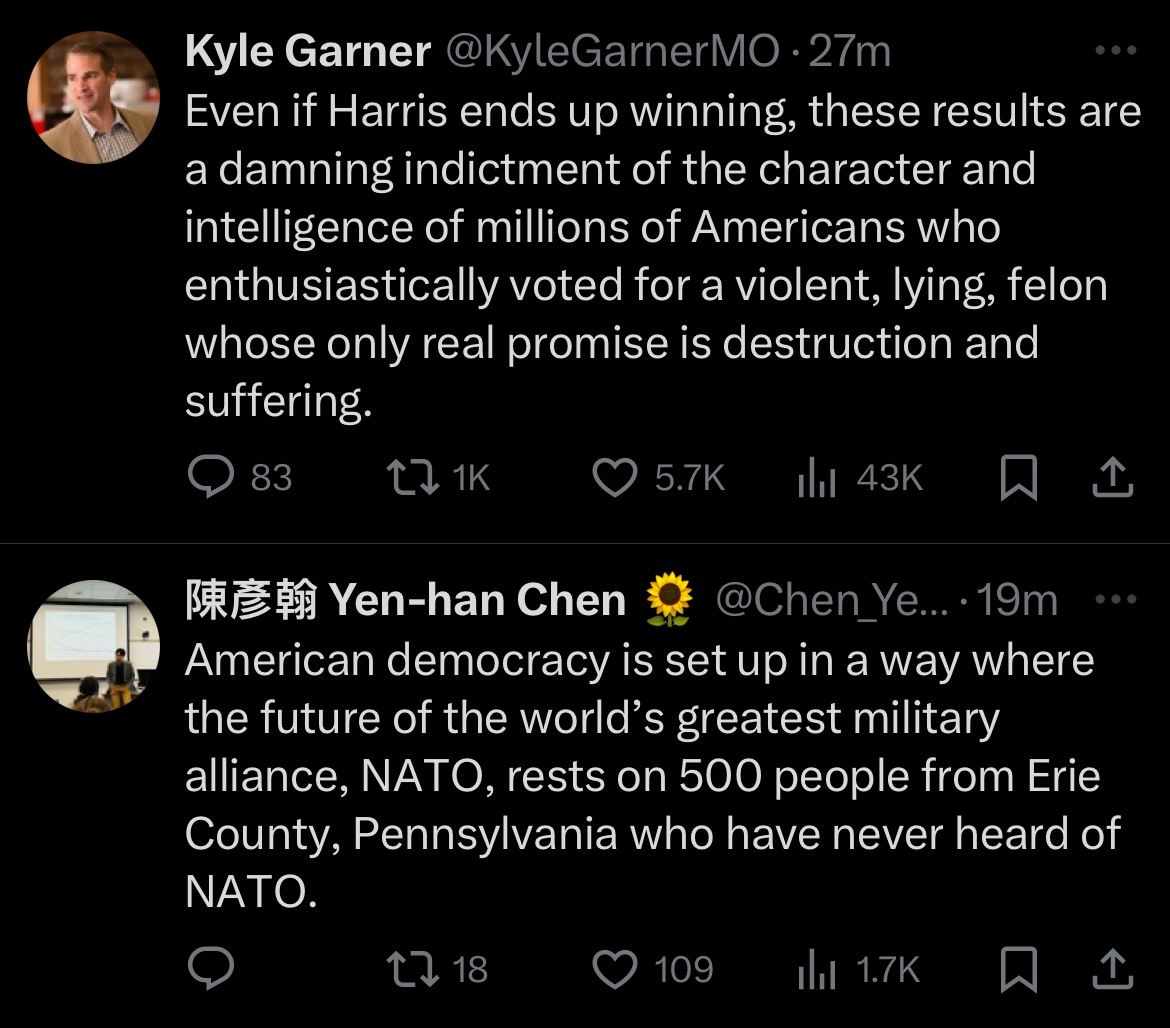Viewport: 1170px width, 1028px height.
Task: Open the Yen-han Chen display name link
Action: click(x=405, y=600)
